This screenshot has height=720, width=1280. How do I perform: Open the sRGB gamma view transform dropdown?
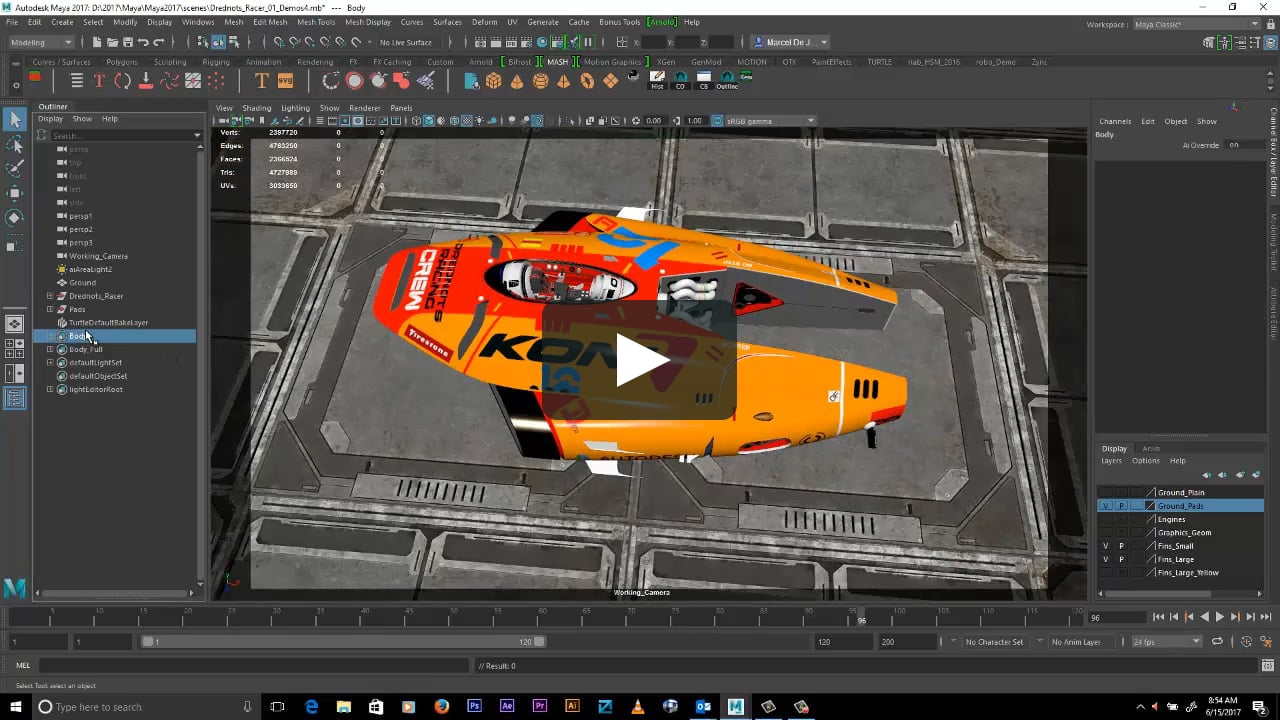770,121
